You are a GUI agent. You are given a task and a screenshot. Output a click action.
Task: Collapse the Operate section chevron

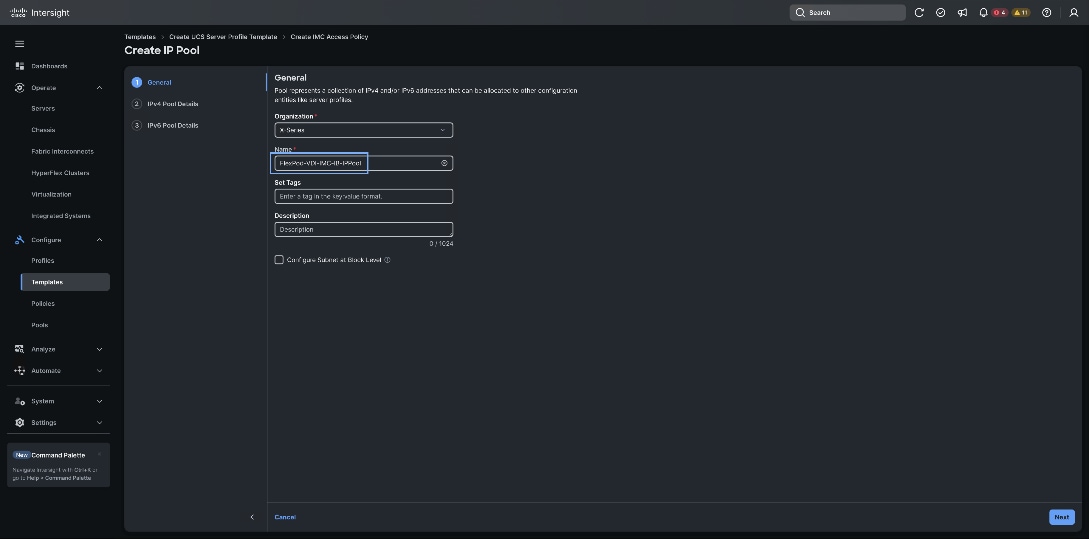pyautogui.click(x=99, y=88)
